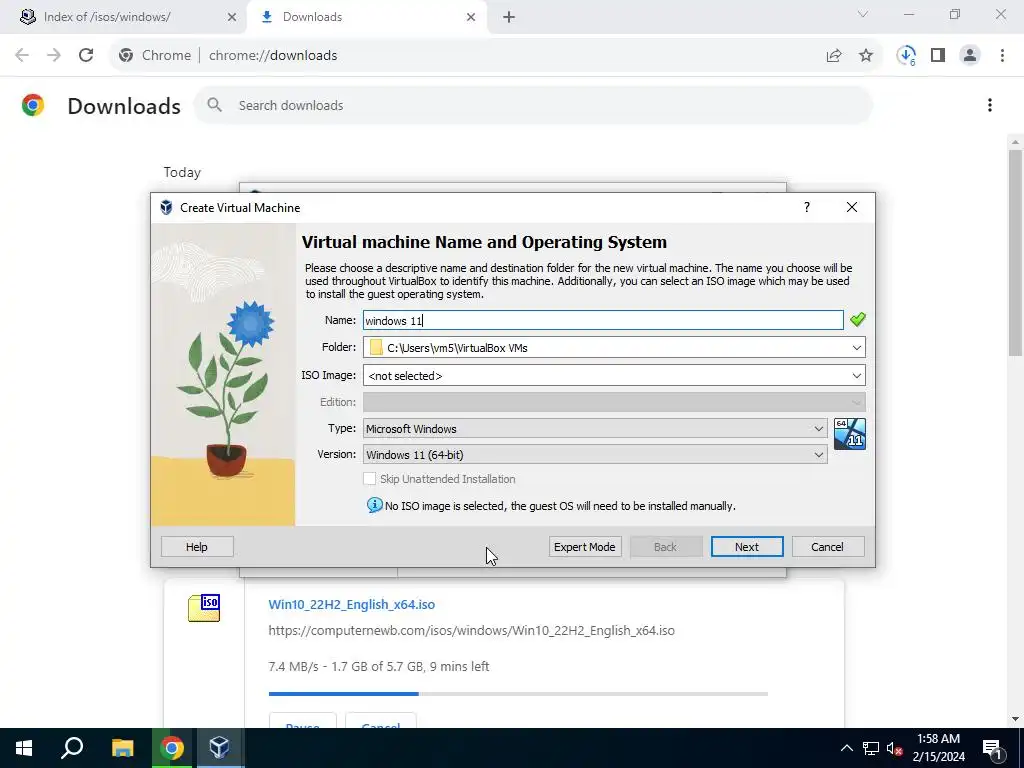This screenshot has height=768, width=1024.
Task: Click the 'No ISO image is selected' info message
Action: [560, 506]
